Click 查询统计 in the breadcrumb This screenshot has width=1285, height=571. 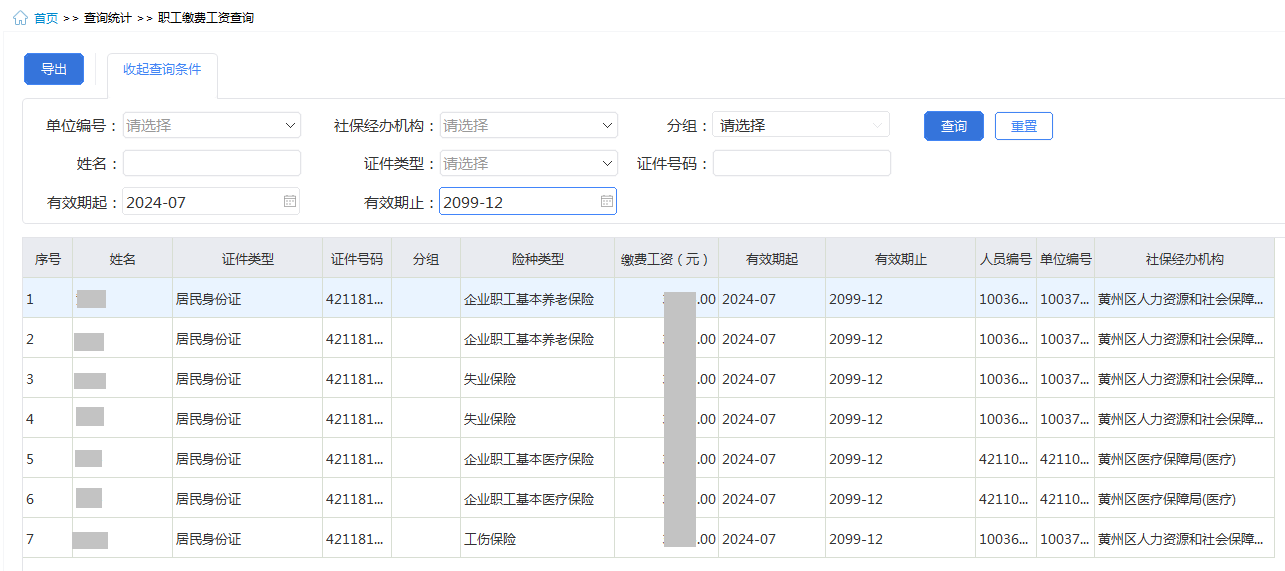coord(108,18)
